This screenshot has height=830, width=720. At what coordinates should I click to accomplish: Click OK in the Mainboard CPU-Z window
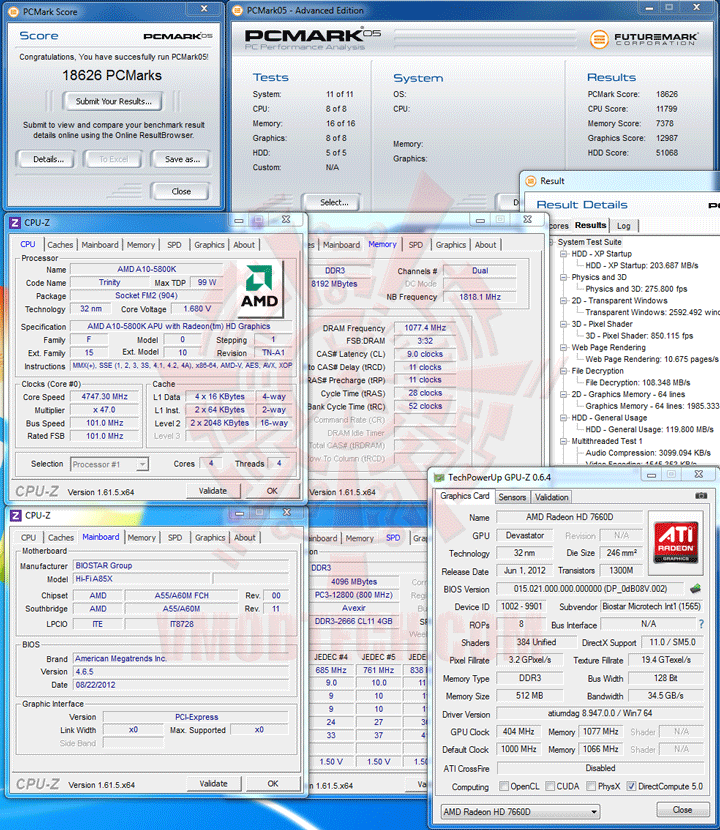tap(273, 784)
